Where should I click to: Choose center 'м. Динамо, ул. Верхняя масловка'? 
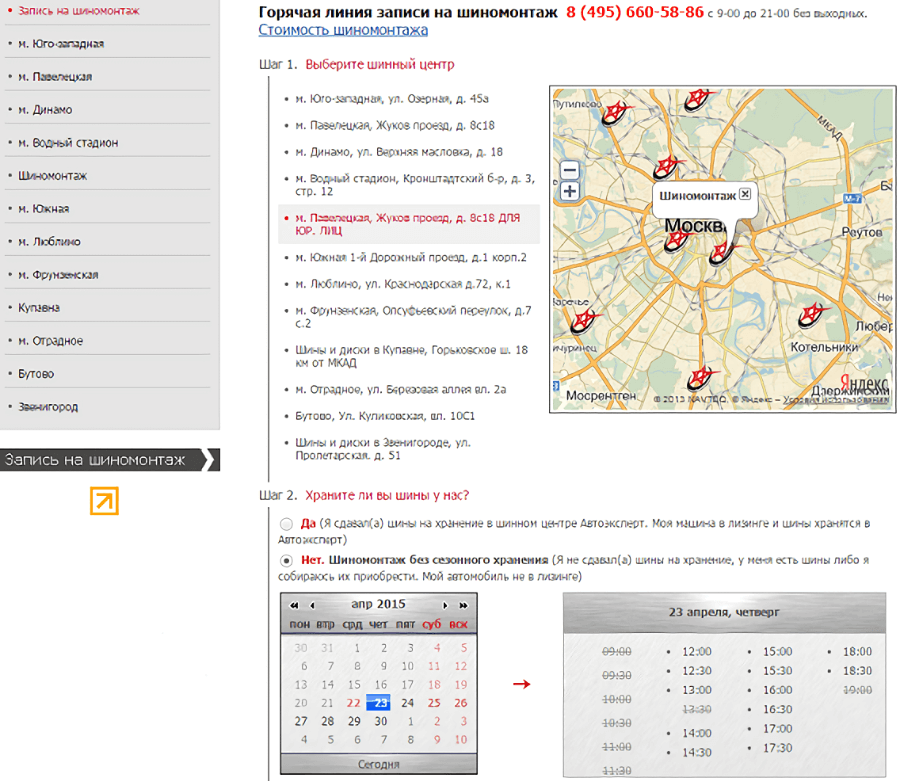(x=399, y=152)
